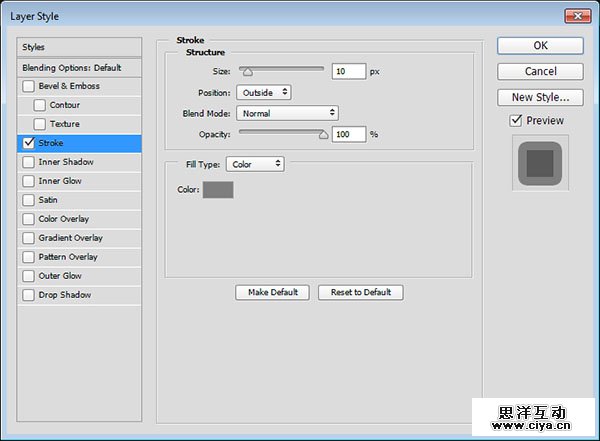Viewport: 600px width, 441px height.
Task: Toggle the Preview checkbox
Action: pos(516,121)
